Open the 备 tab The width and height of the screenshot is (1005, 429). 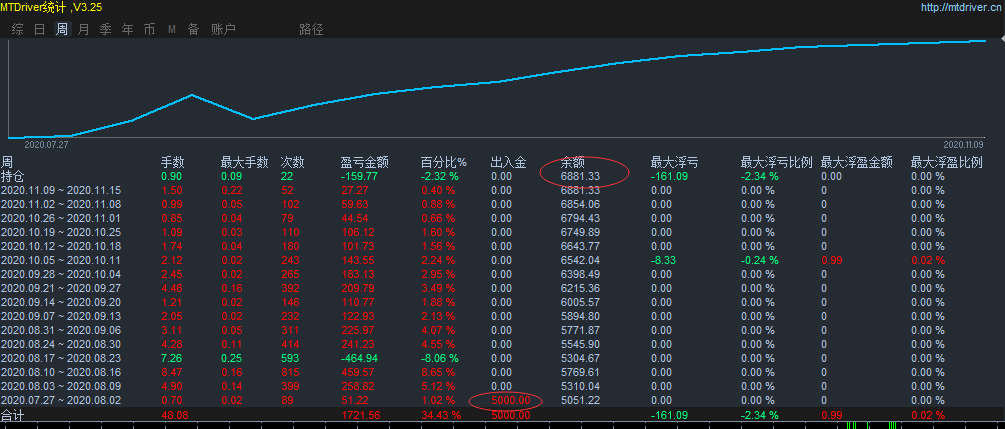pos(193,29)
